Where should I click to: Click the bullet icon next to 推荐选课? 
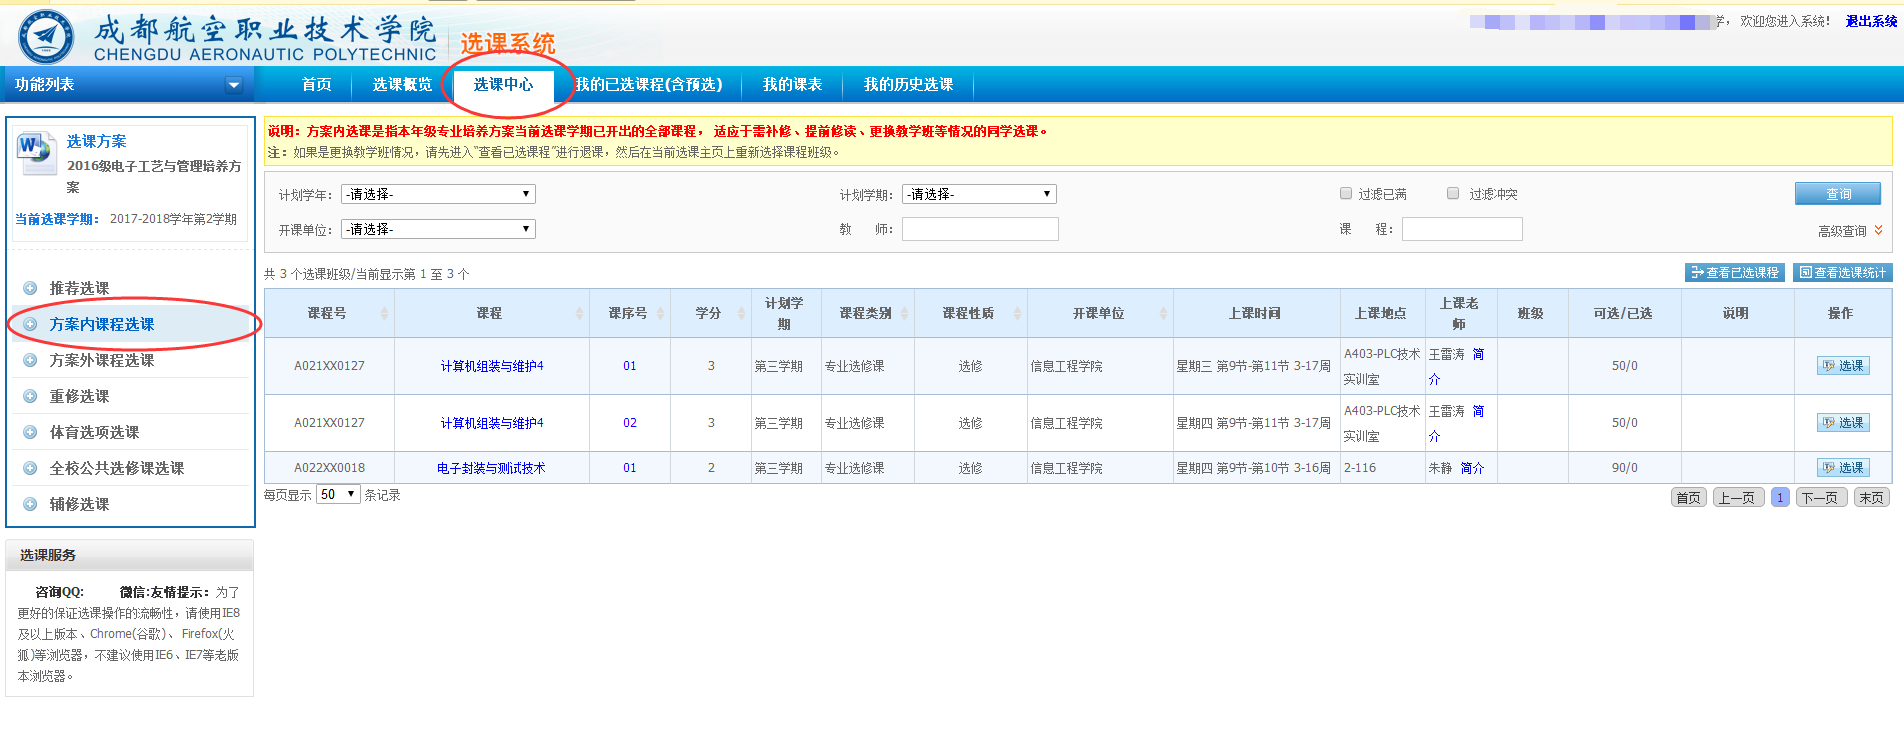click(30, 289)
